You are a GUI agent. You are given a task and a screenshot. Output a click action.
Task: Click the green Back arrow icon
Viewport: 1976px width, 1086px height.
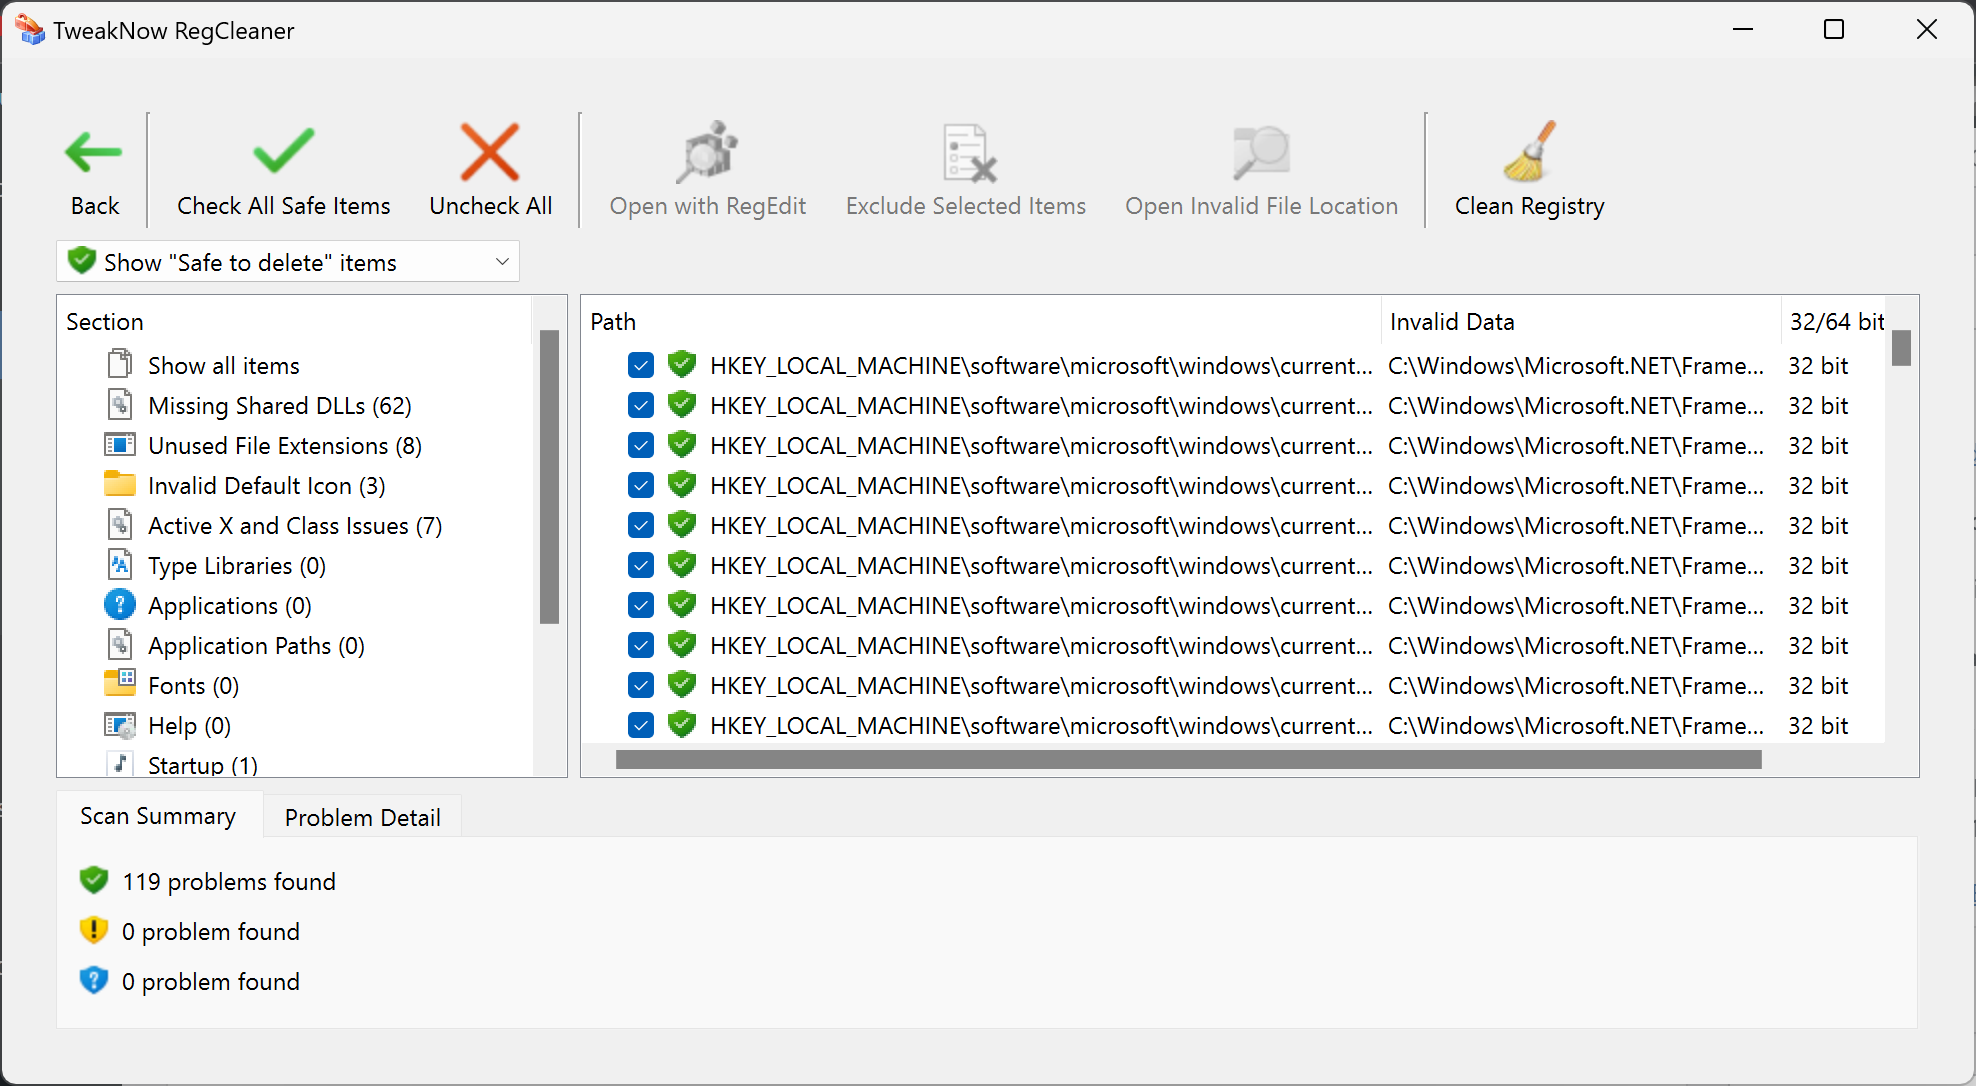pos(94,152)
